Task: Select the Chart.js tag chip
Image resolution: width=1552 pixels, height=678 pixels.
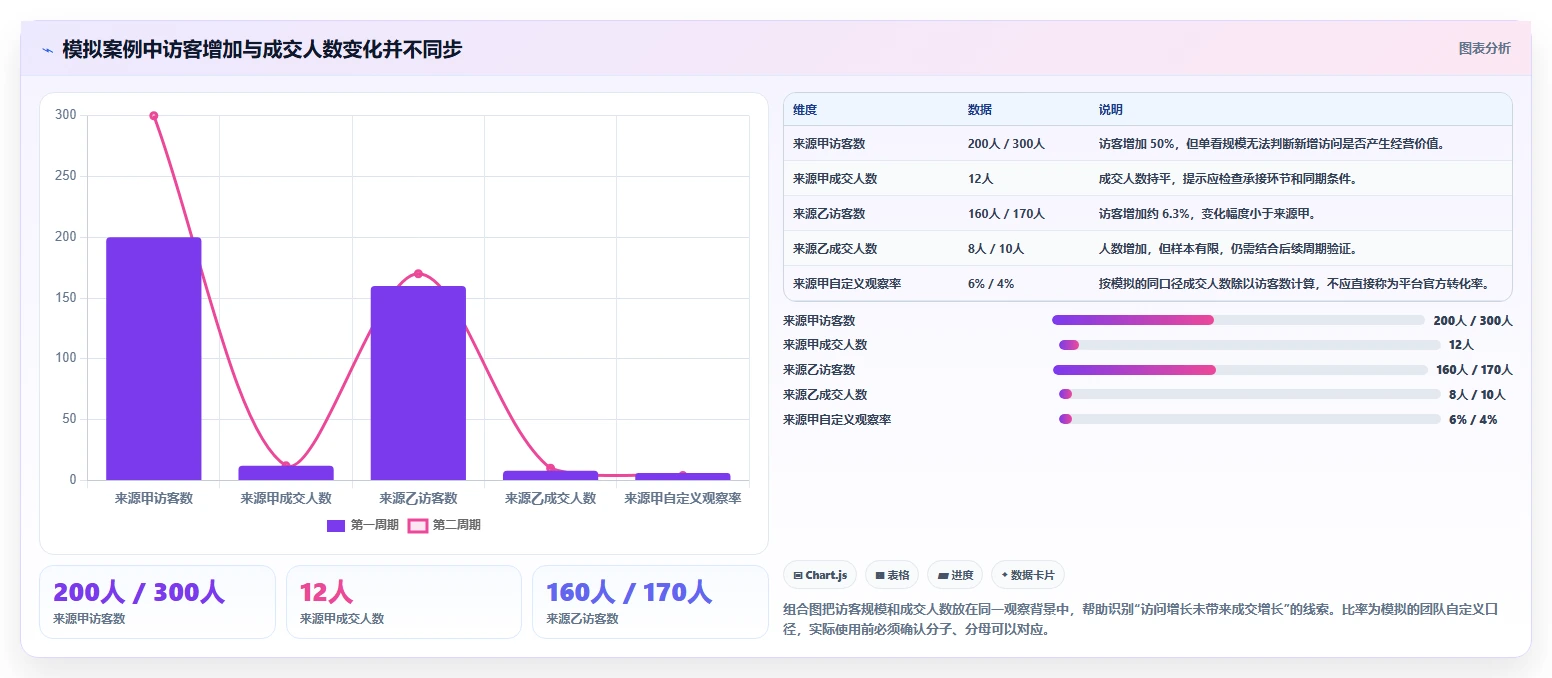Action: tap(820, 575)
